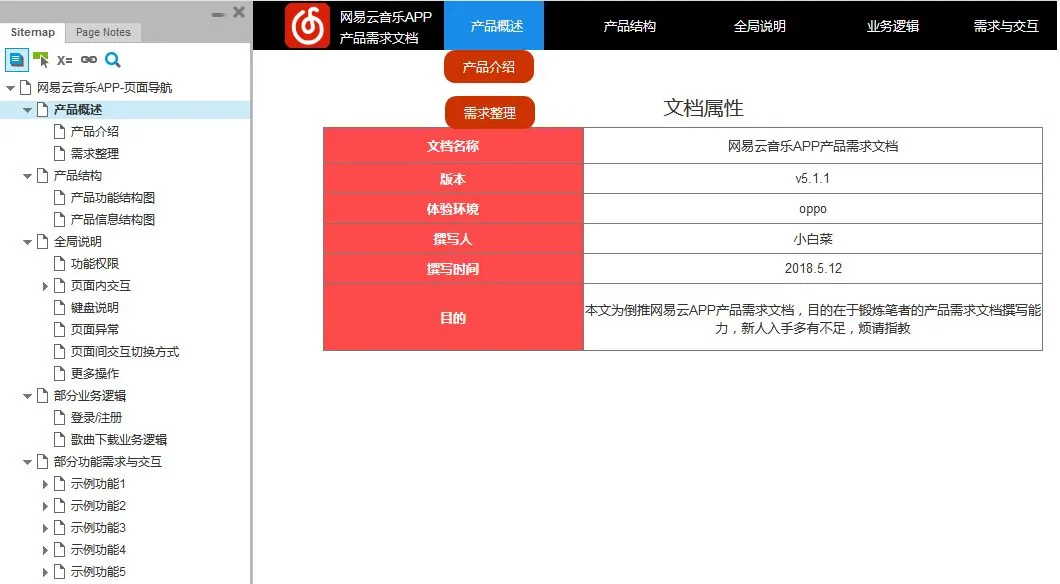Click page icon beside 产品介绍 tree row
Screen dimensions: 1060x584
tap(59, 131)
